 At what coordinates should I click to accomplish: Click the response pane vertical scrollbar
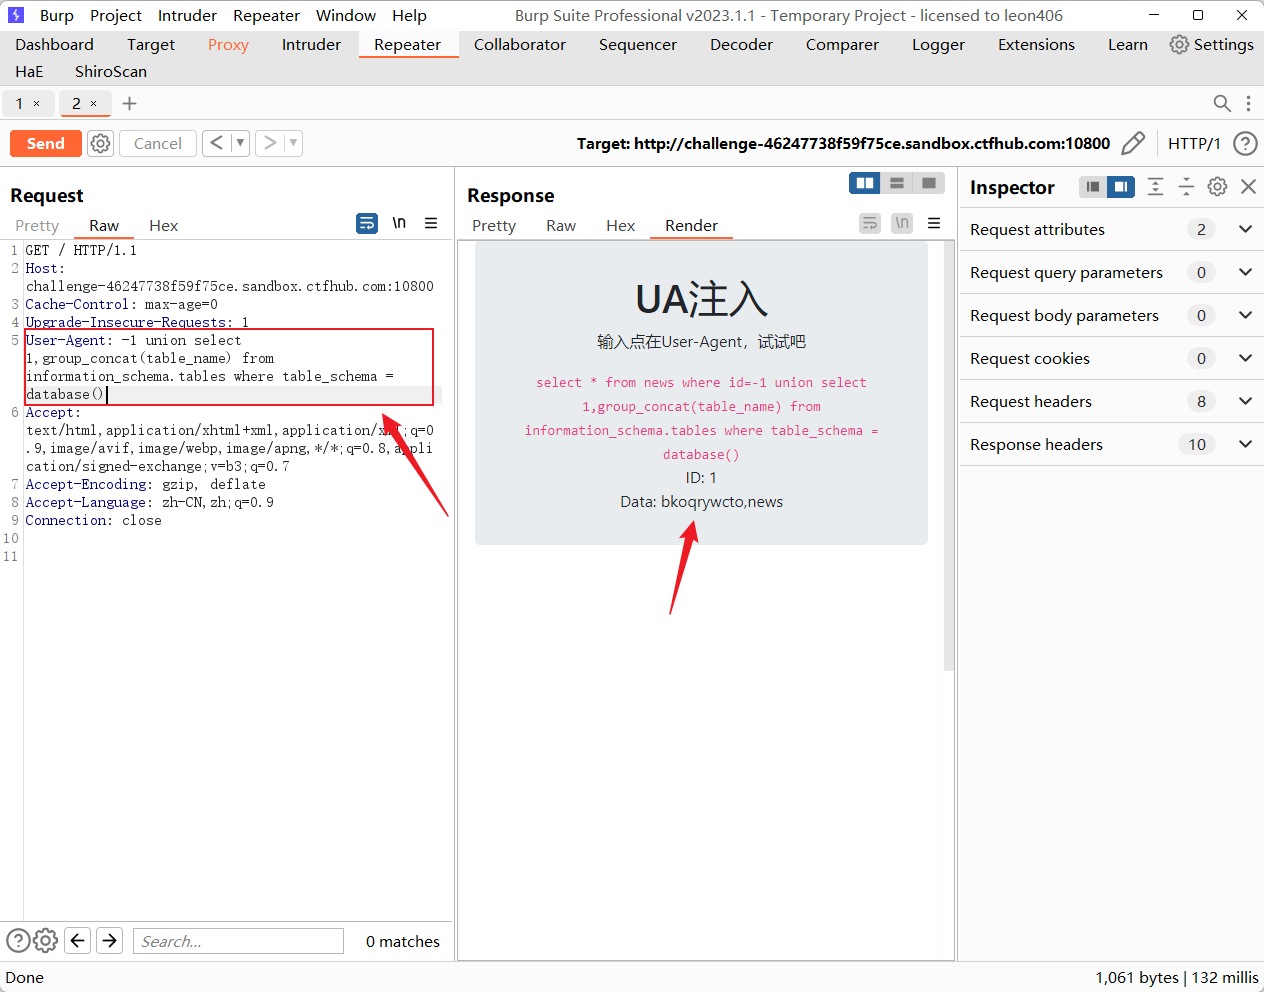point(949,455)
